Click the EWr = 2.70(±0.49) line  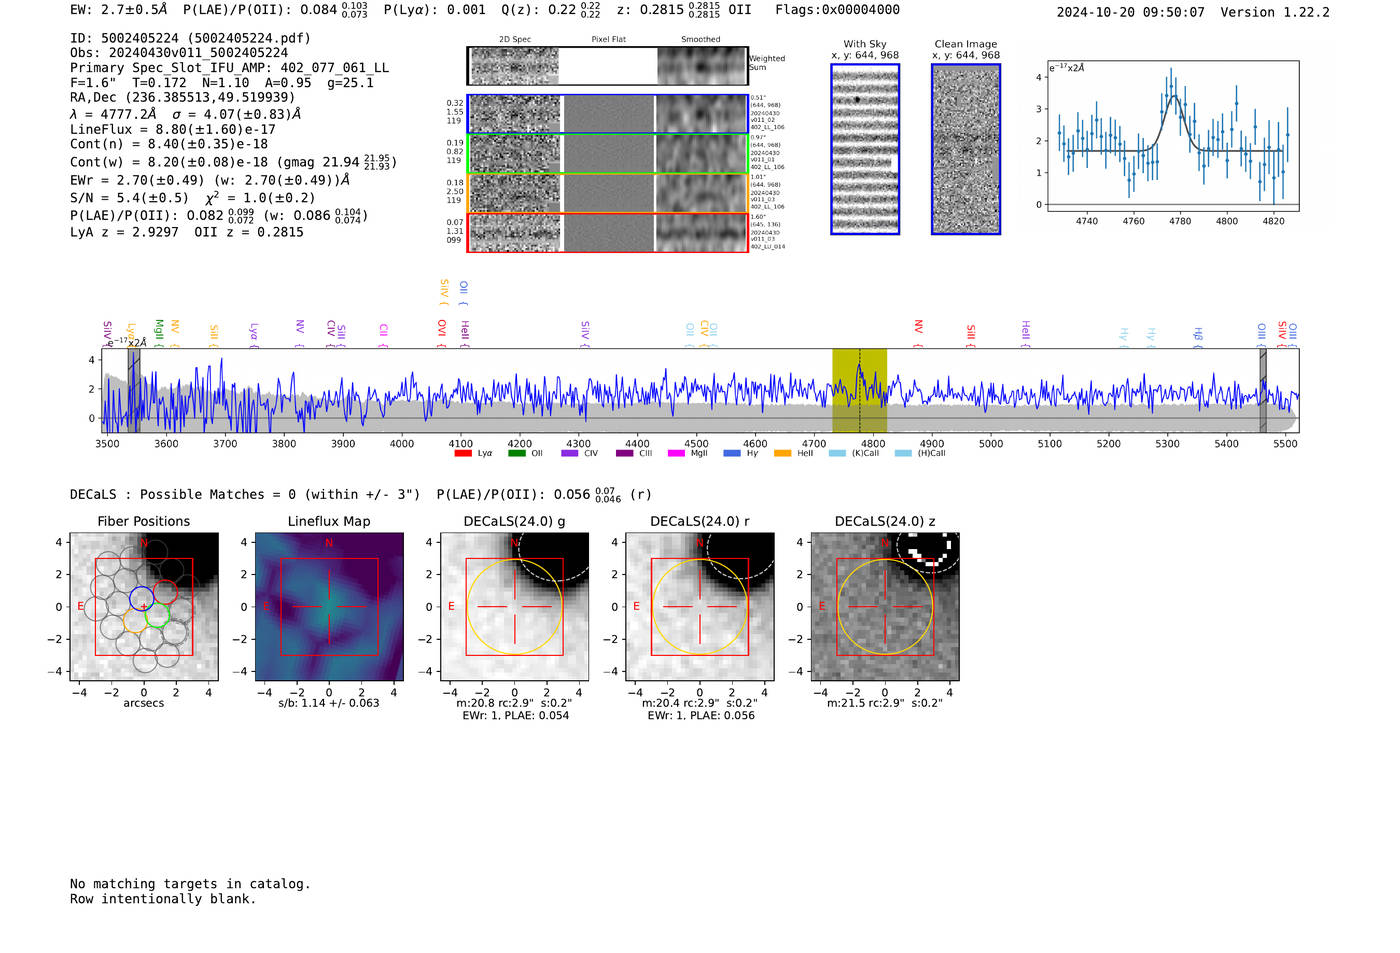tap(210, 181)
